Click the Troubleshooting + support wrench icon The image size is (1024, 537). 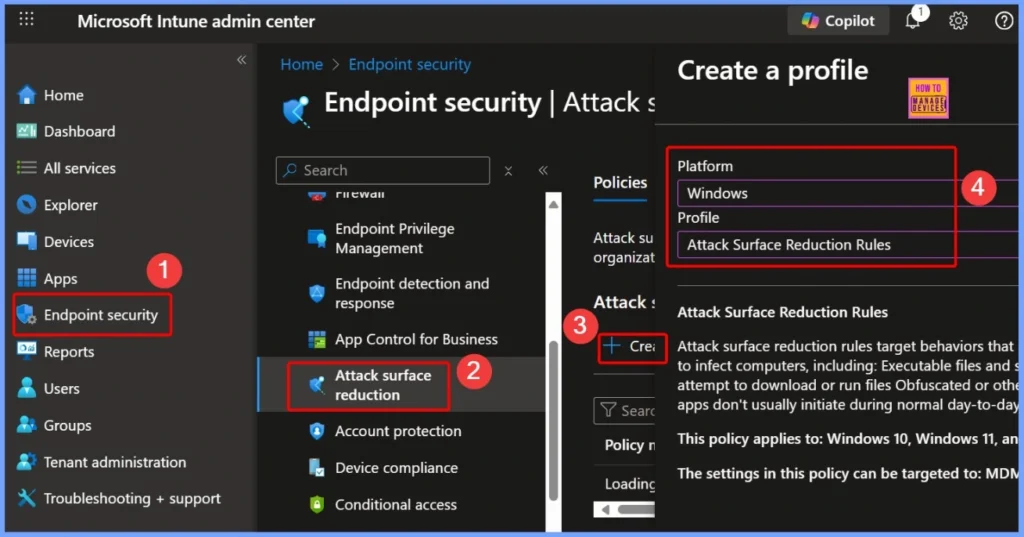(x=26, y=498)
